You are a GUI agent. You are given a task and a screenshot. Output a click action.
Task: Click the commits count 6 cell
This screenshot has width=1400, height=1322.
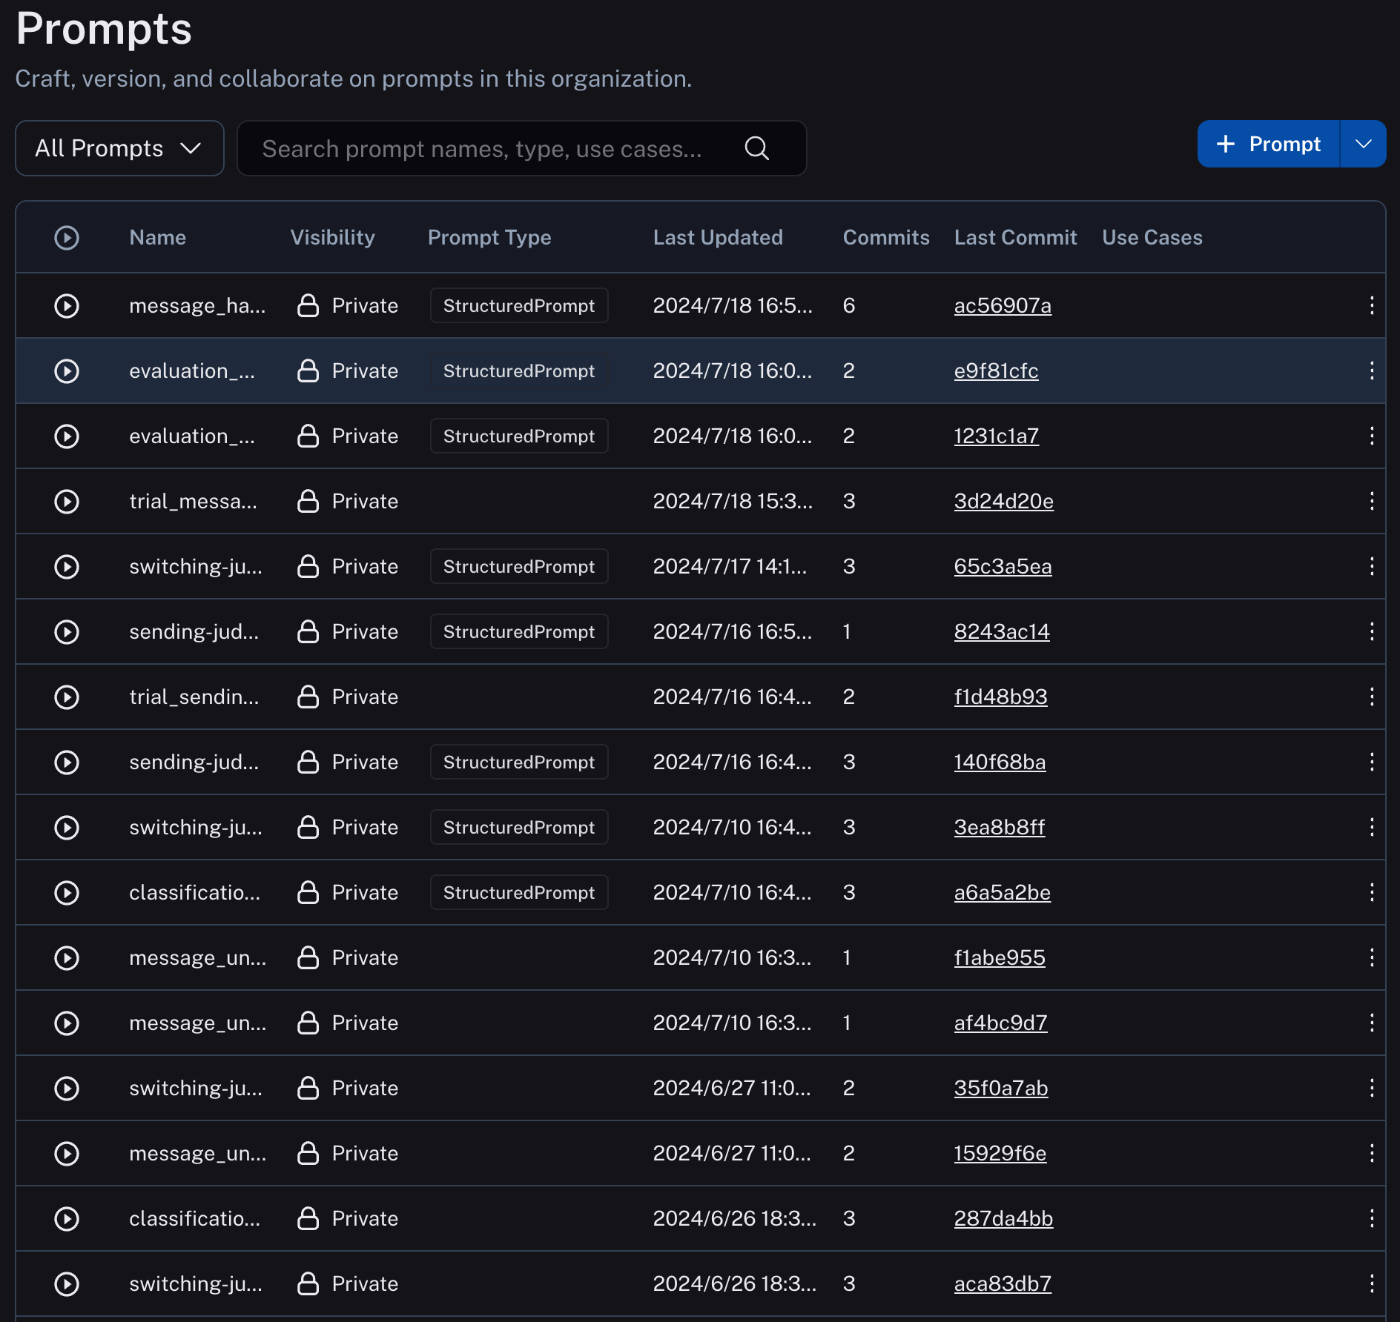(849, 306)
